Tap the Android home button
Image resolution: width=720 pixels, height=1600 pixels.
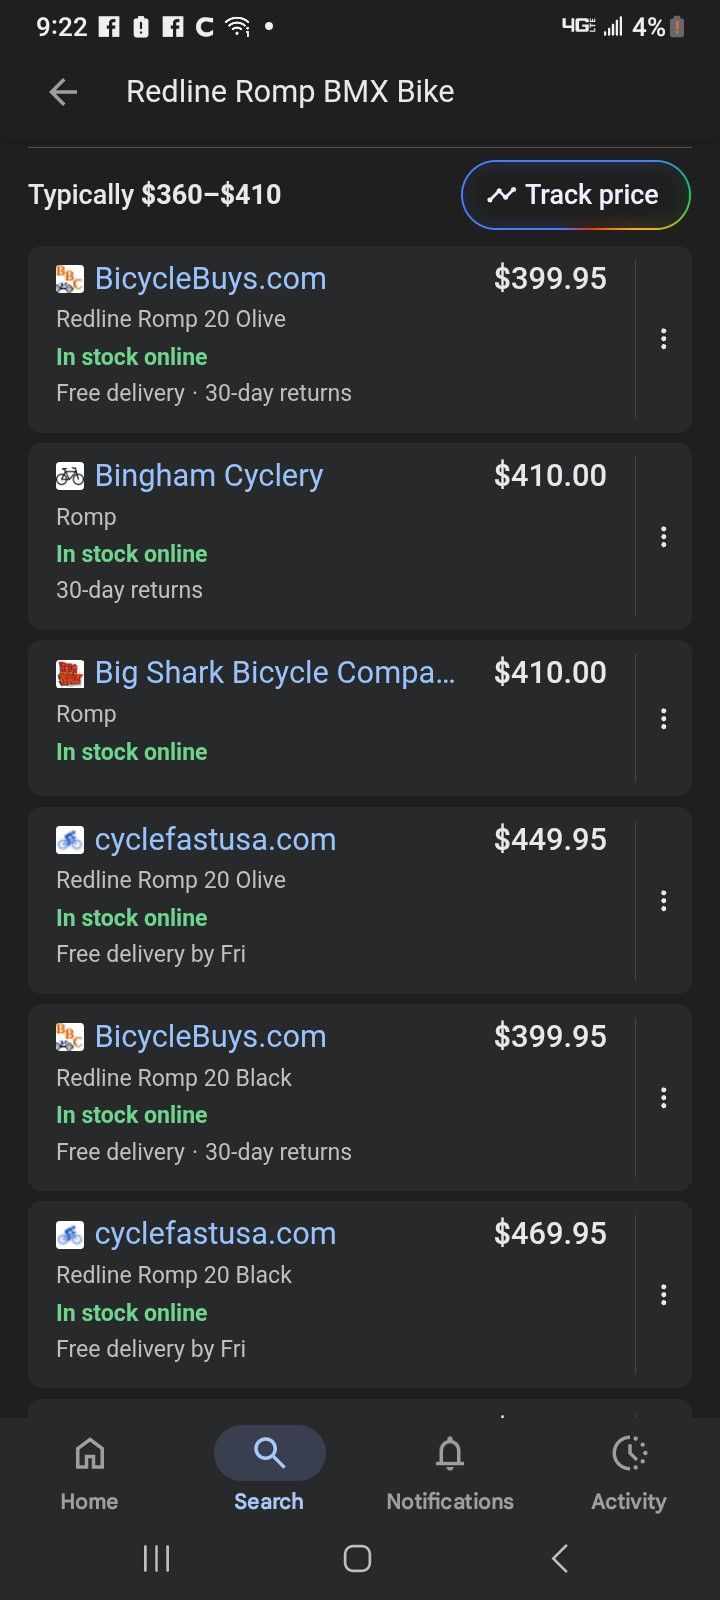(358, 1558)
